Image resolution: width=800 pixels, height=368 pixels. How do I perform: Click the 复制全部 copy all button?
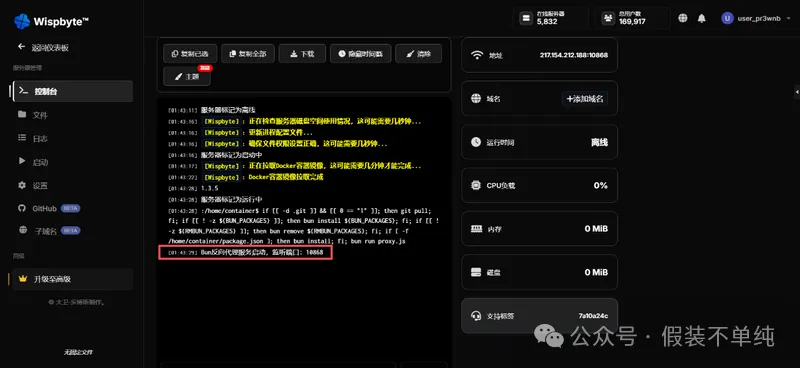pos(248,54)
